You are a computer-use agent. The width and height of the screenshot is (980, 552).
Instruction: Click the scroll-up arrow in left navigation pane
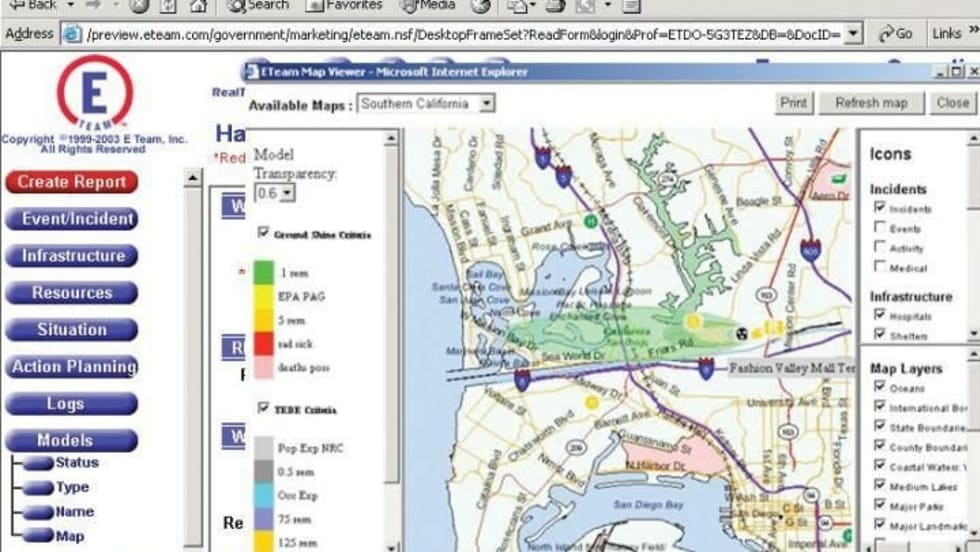pos(193,178)
